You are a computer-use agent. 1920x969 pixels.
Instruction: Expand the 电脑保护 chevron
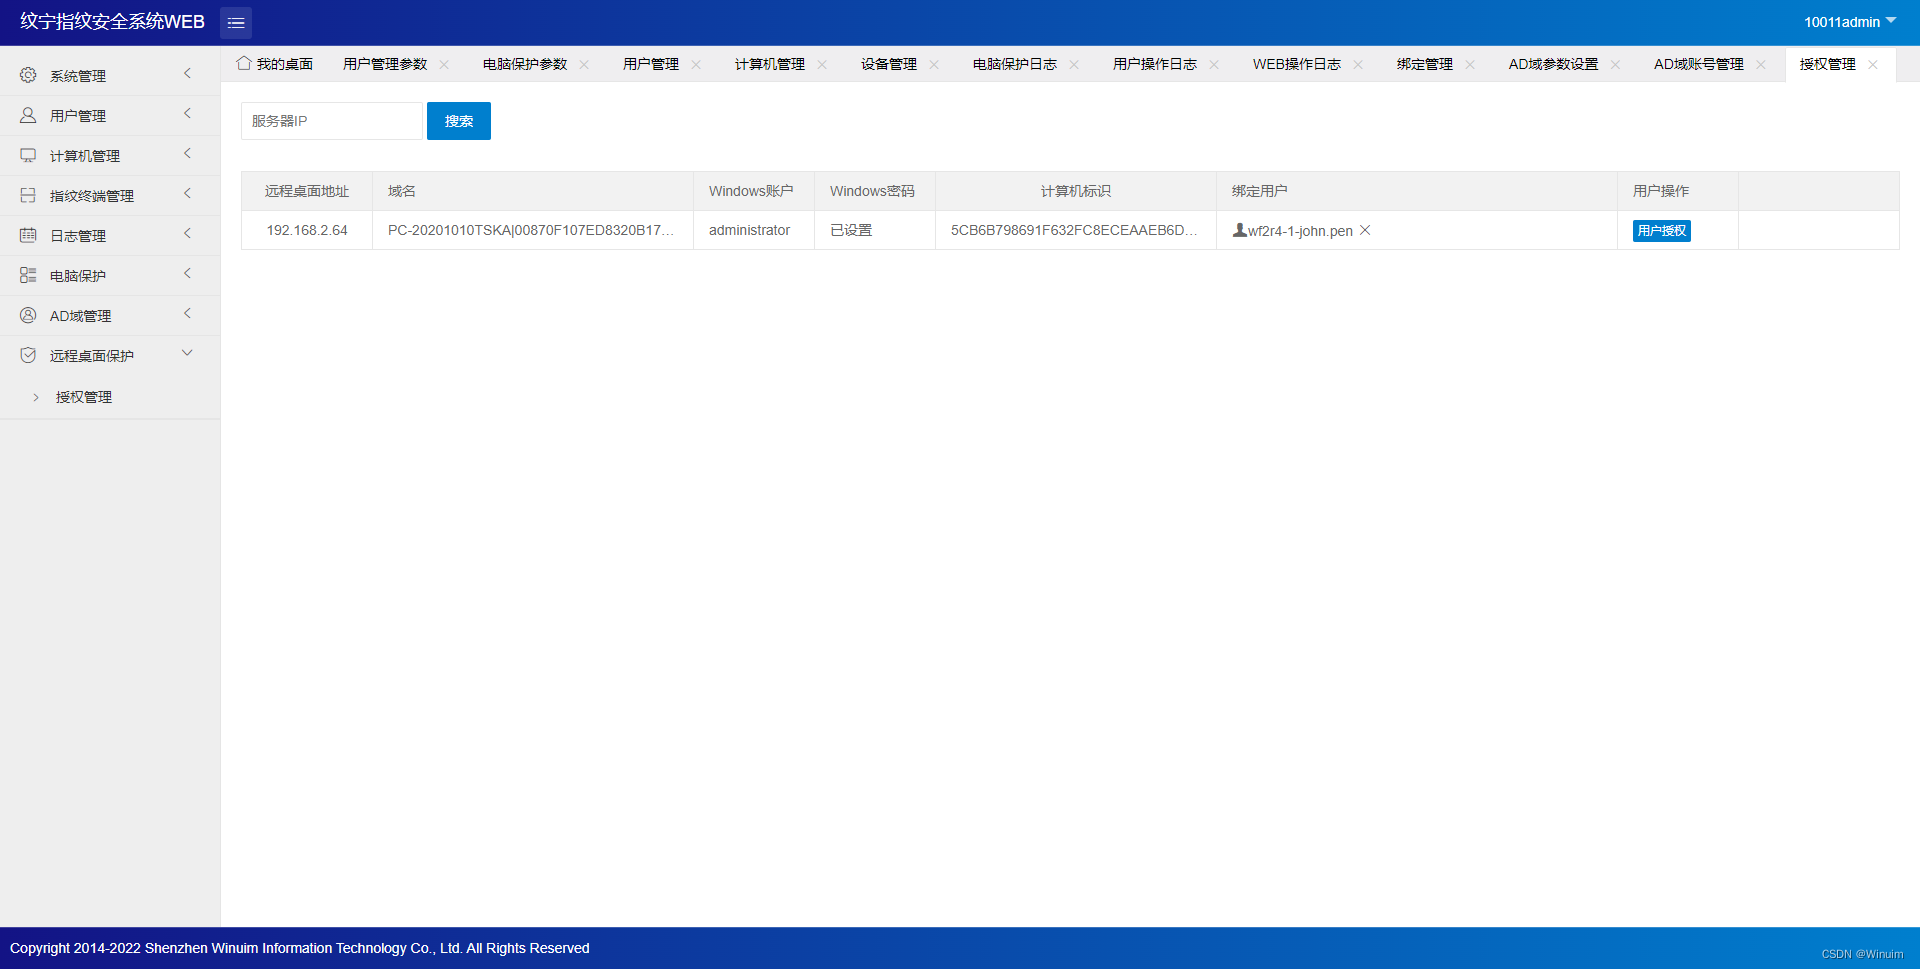(x=187, y=274)
